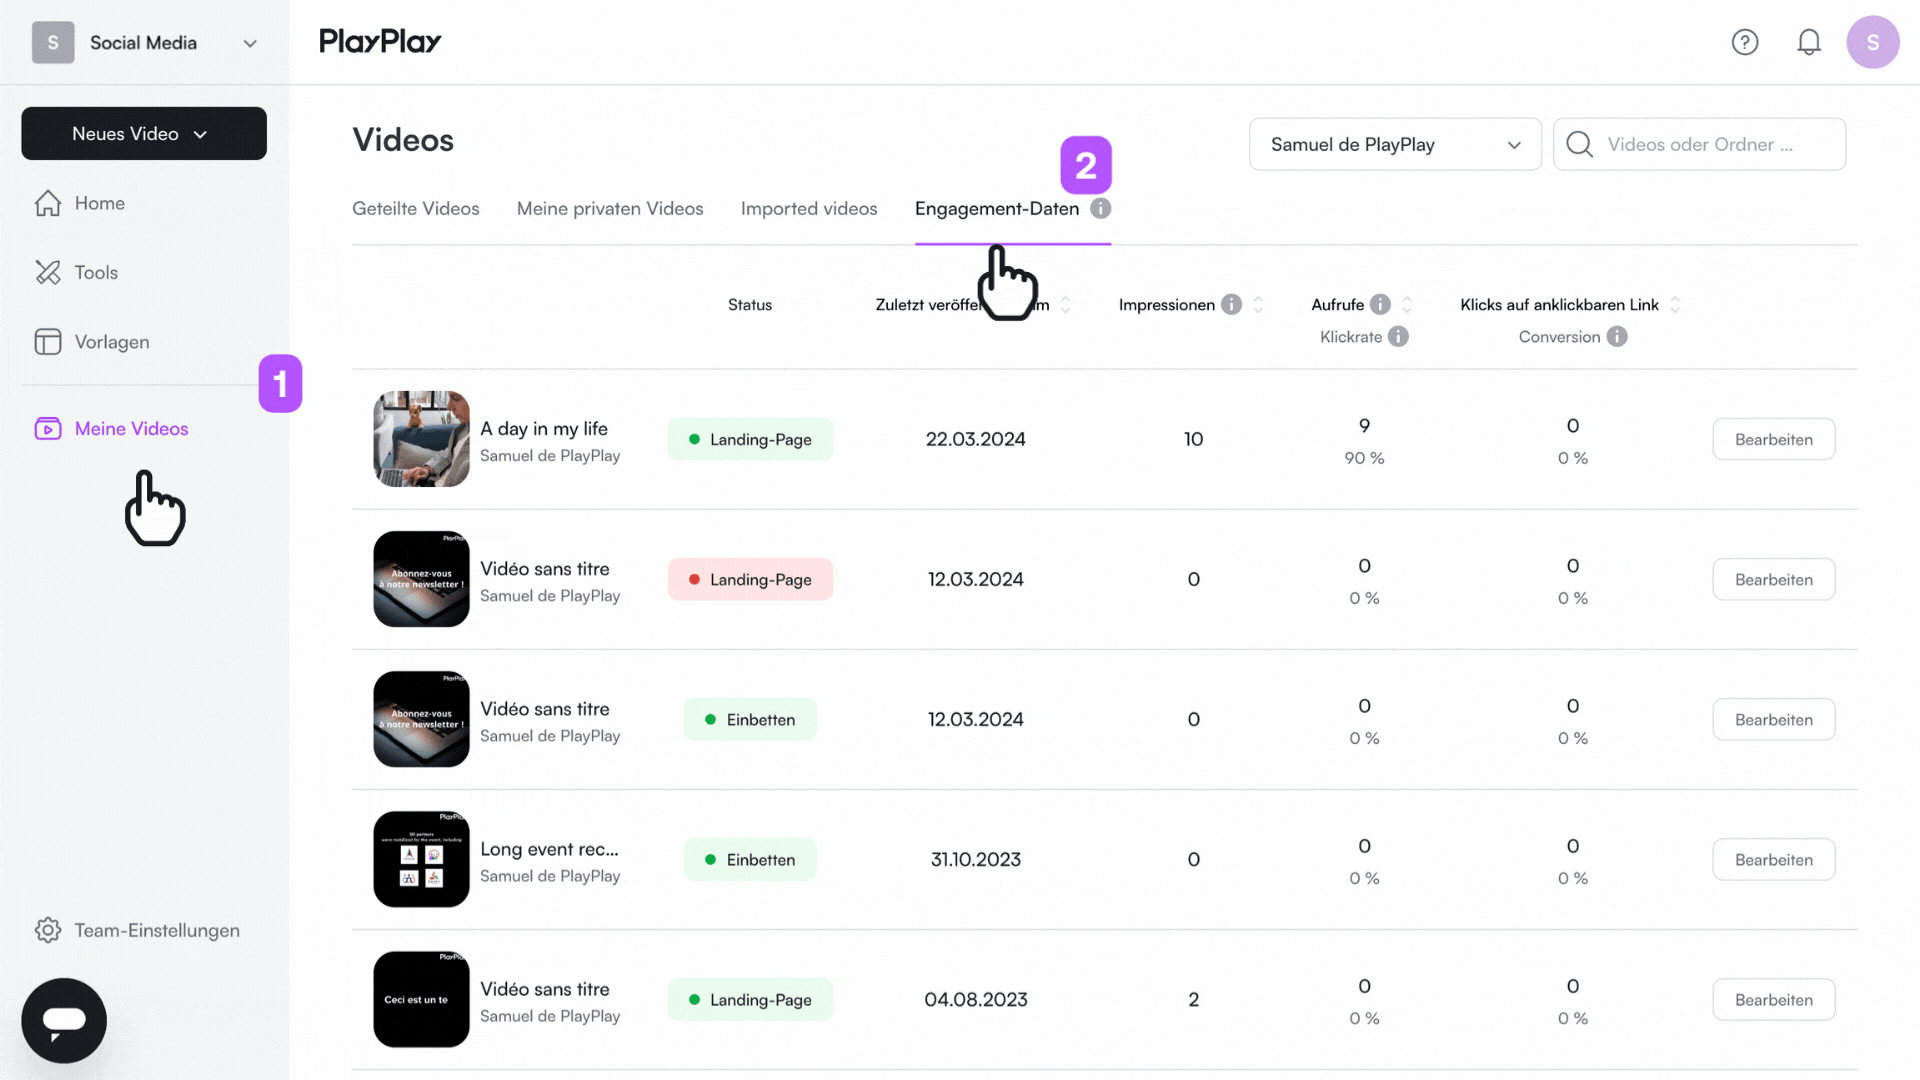Viewport: 1920px width, 1080px height.
Task: Click Bearbeiten for the 31.10.2023 video
Action: (1774, 859)
